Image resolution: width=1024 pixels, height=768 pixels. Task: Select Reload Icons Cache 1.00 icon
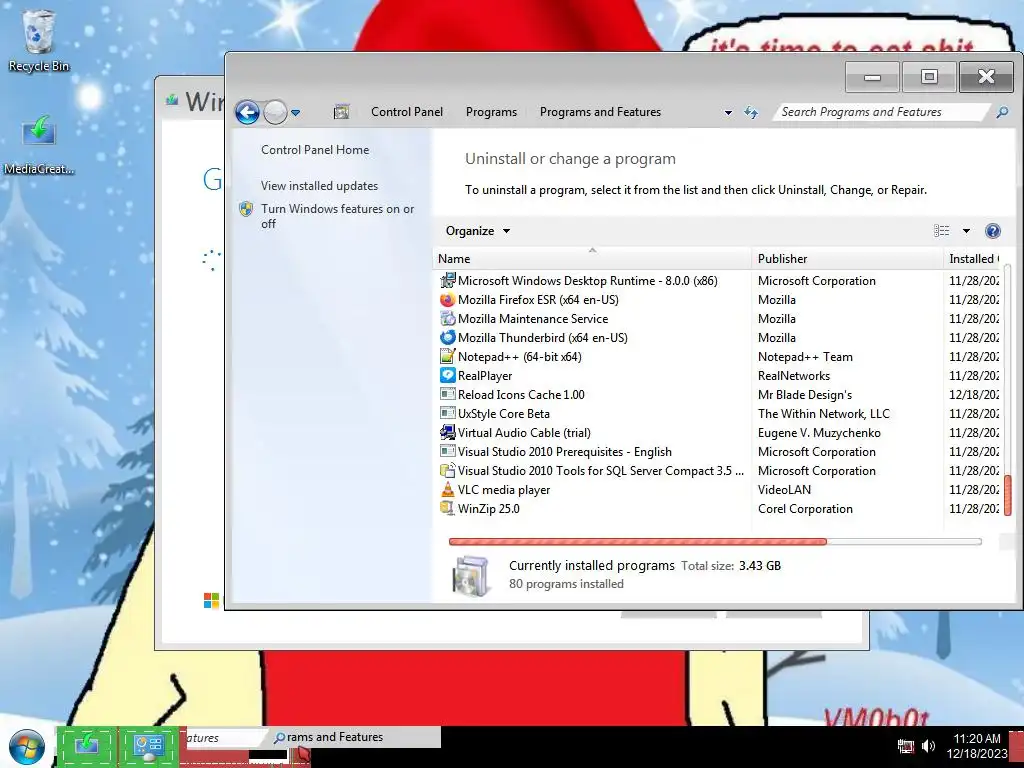click(447, 394)
